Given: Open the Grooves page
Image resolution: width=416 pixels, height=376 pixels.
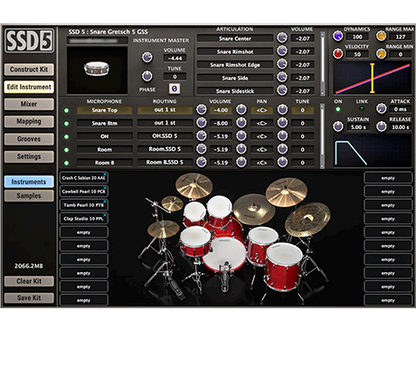Looking at the screenshot, I should pyautogui.click(x=29, y=139).
